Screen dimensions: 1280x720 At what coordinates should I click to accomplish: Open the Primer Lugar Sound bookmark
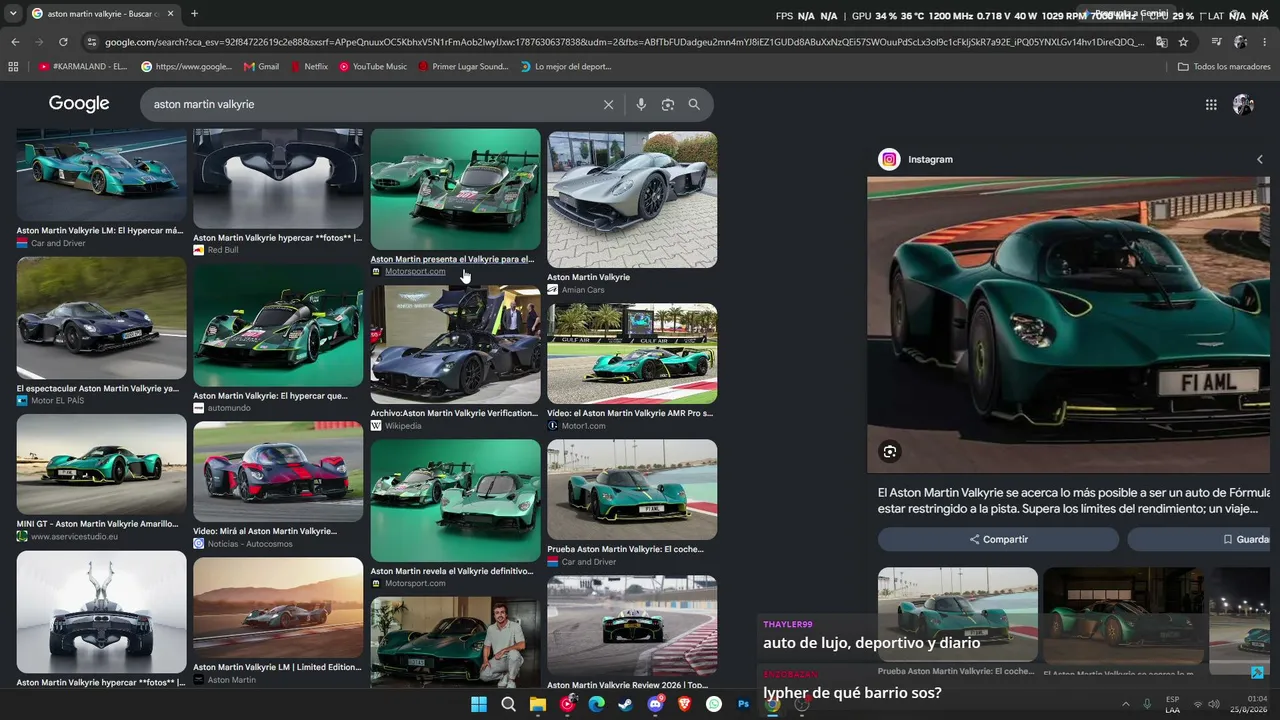click(x=463, y=67)
